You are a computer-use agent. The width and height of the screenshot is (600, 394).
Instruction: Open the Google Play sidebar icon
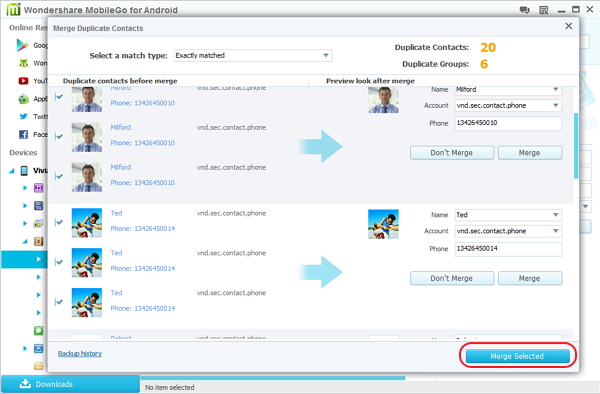coord(23,45)
